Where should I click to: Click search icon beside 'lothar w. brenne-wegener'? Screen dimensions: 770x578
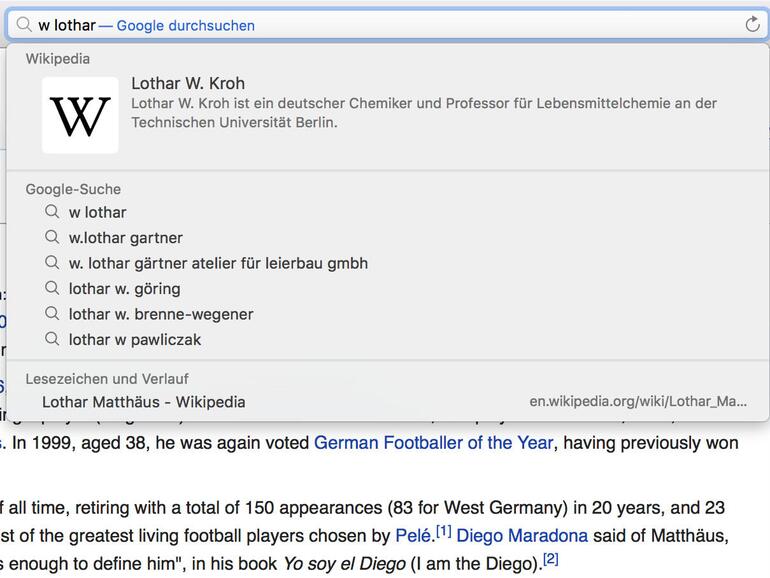pyautogui.click(x=52, y=314)
